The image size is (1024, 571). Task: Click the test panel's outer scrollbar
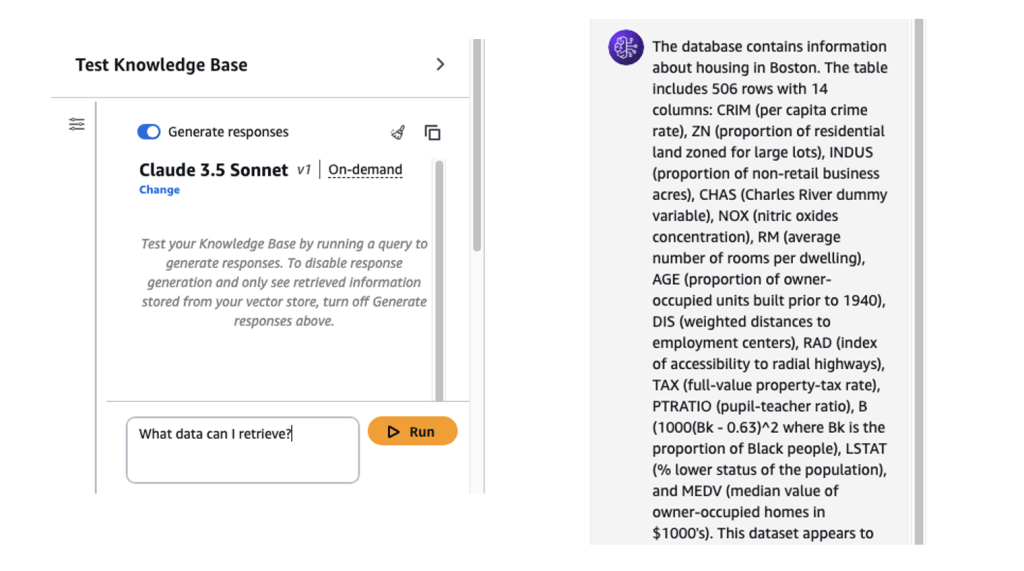click(478, 150)
